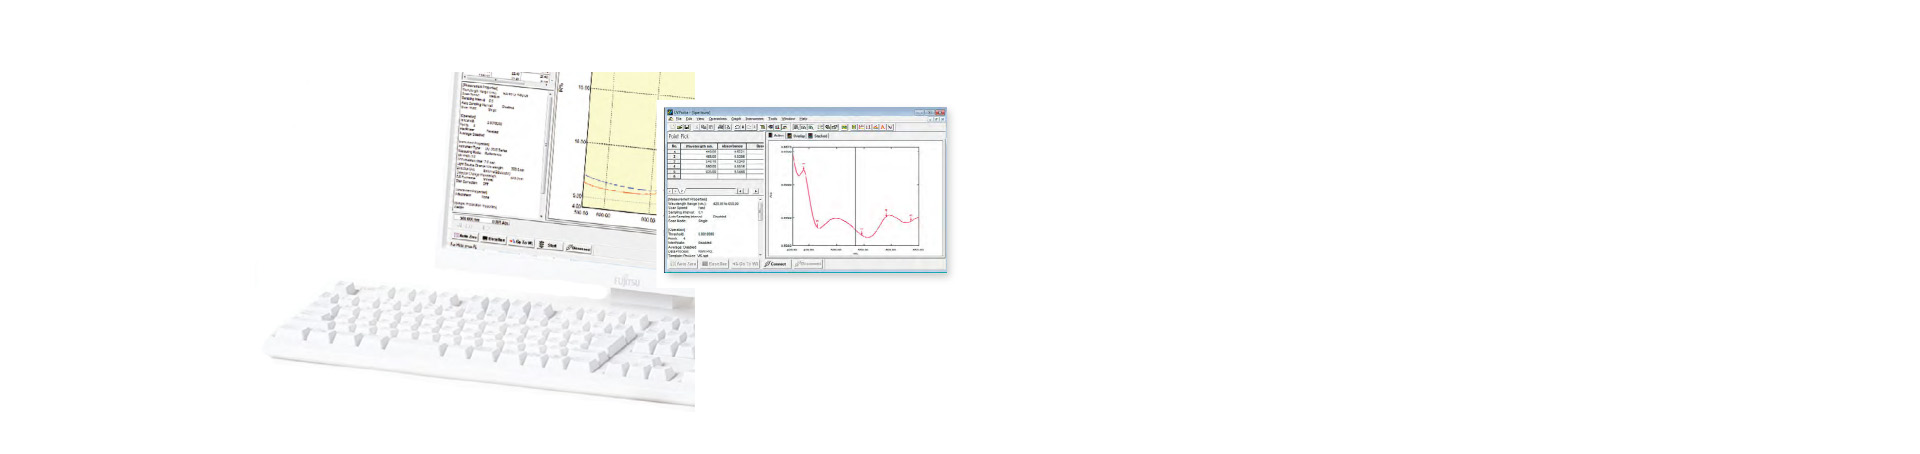Click the Open file toolbar icon

point(680,127)
